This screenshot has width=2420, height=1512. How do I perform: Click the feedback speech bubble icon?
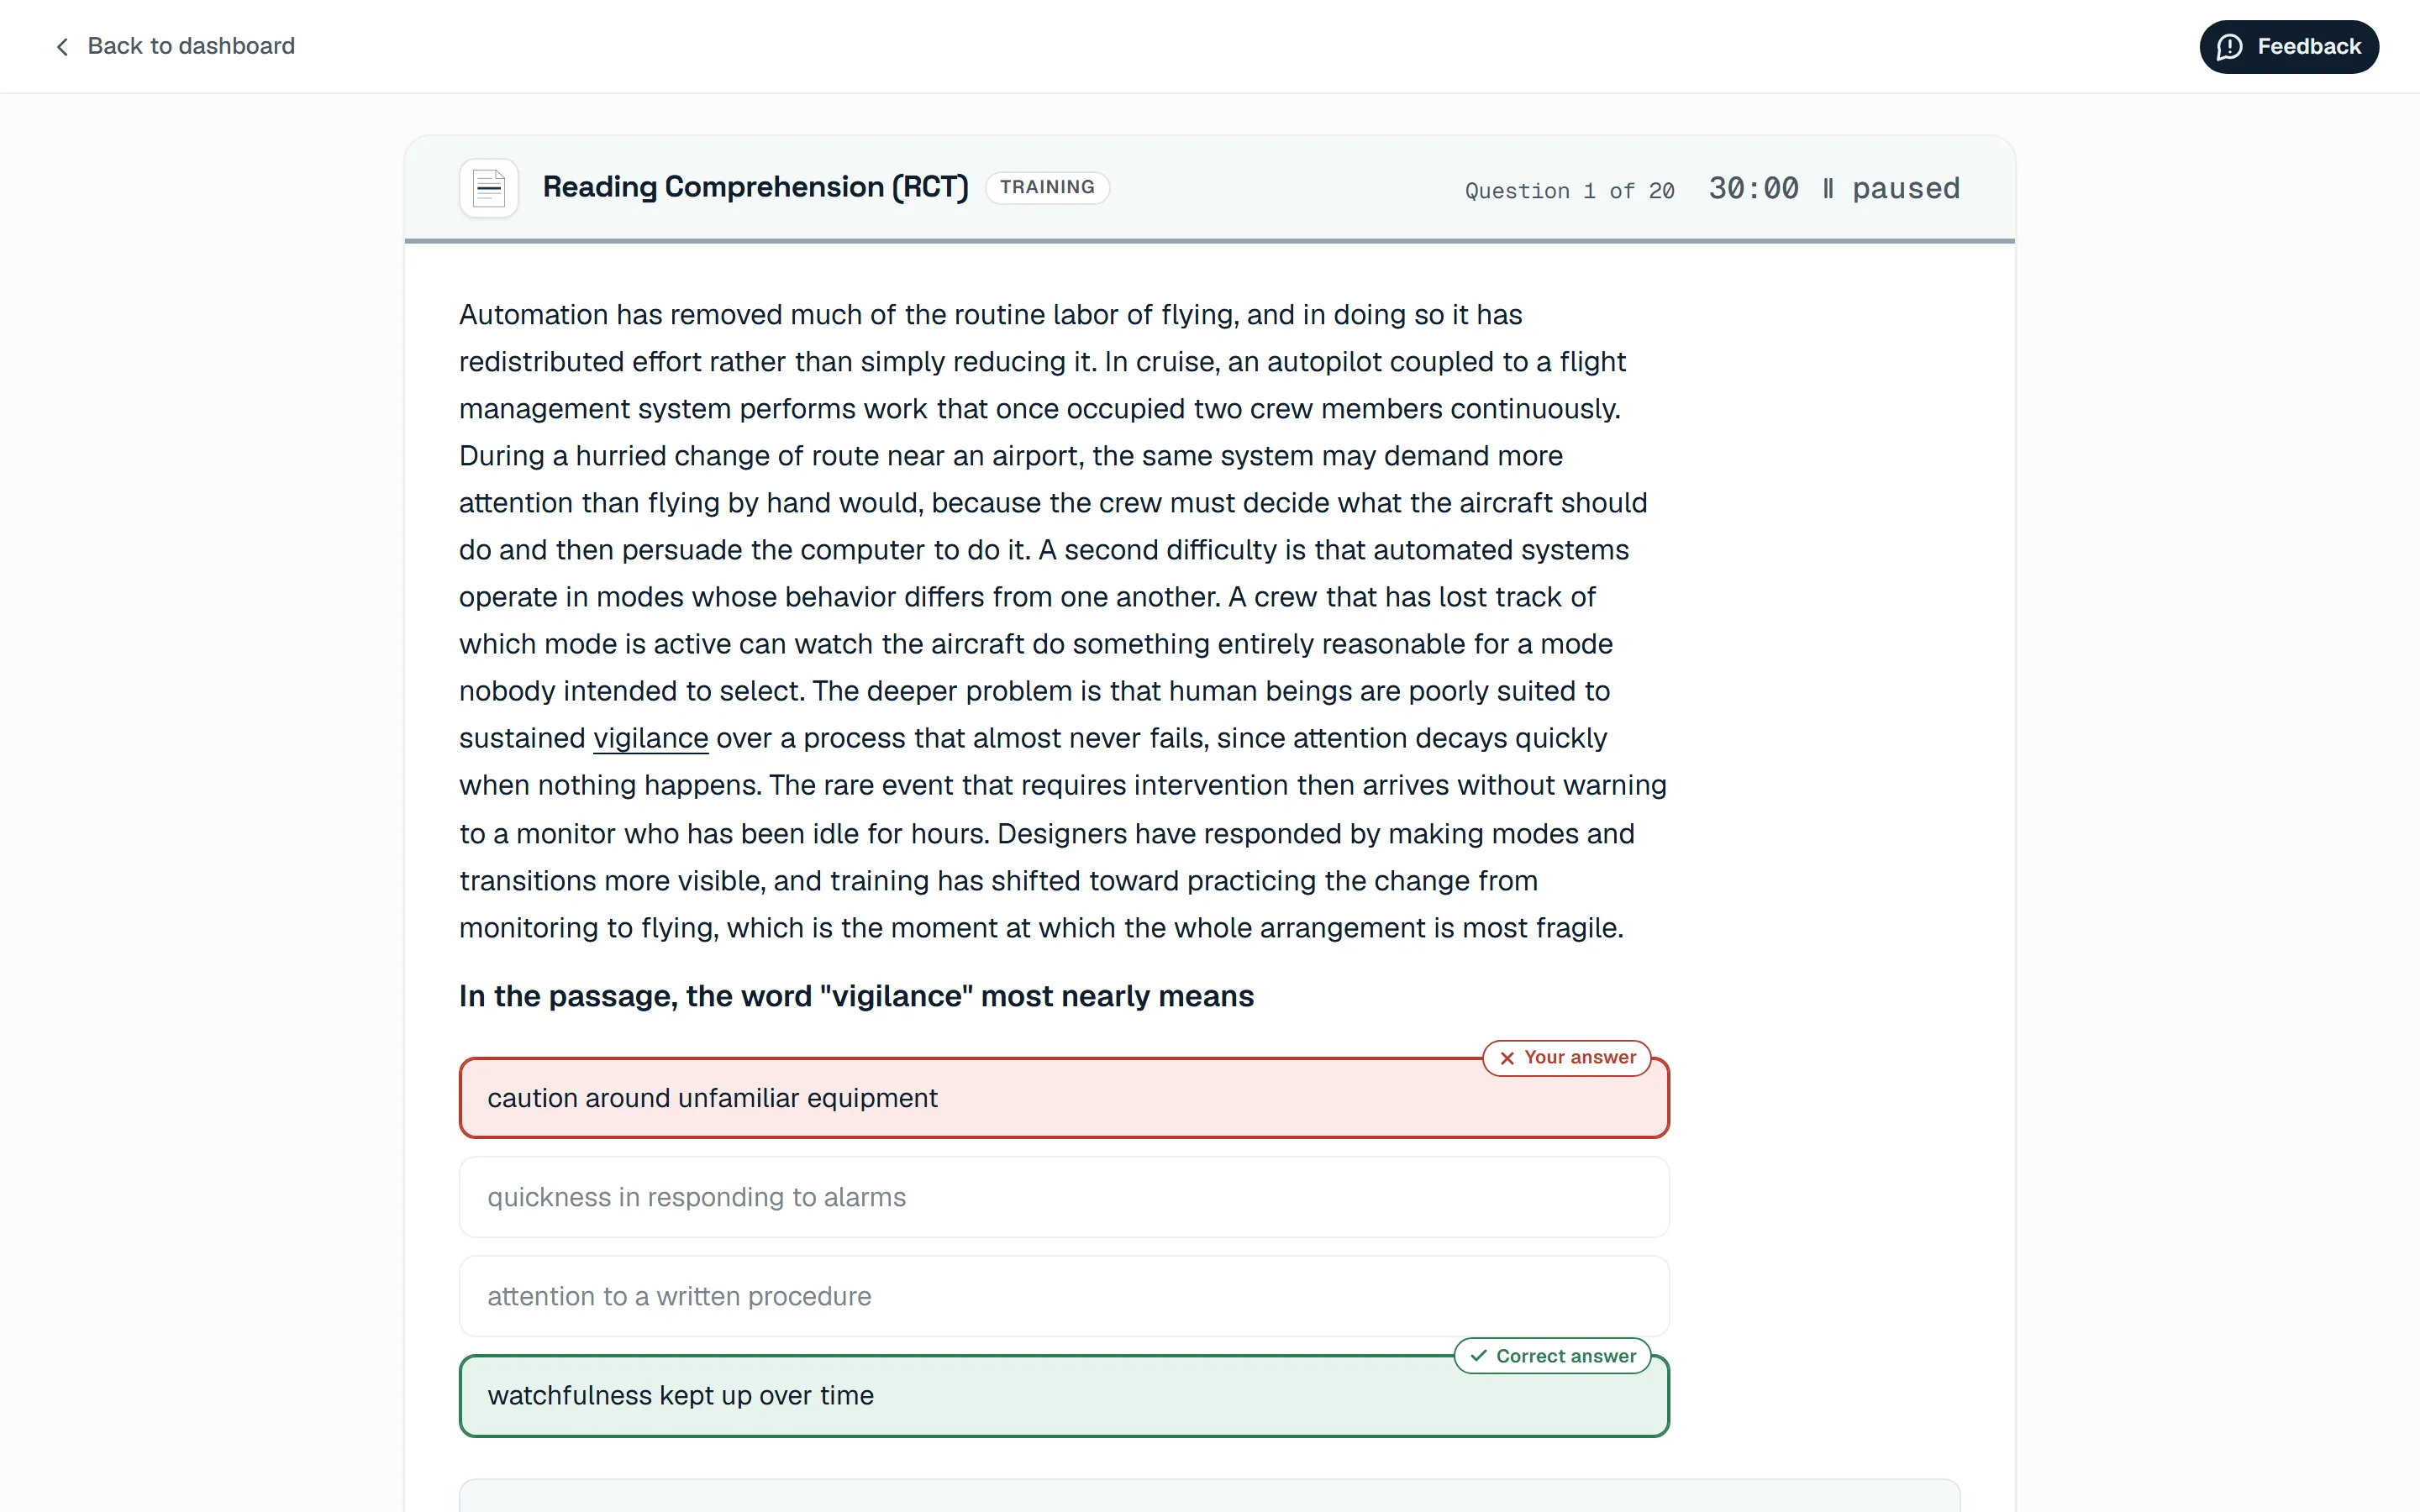[x=2229, y=47]
